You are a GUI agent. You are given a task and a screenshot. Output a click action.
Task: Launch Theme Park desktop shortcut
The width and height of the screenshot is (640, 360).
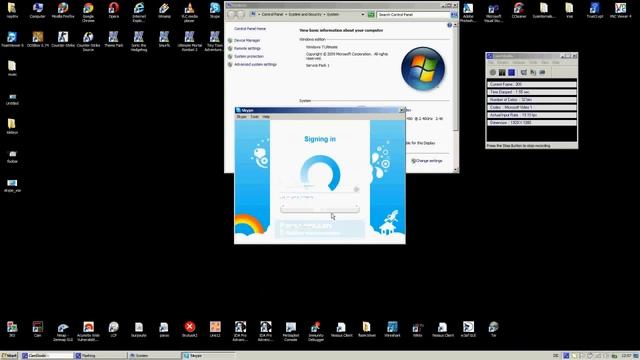113,39
